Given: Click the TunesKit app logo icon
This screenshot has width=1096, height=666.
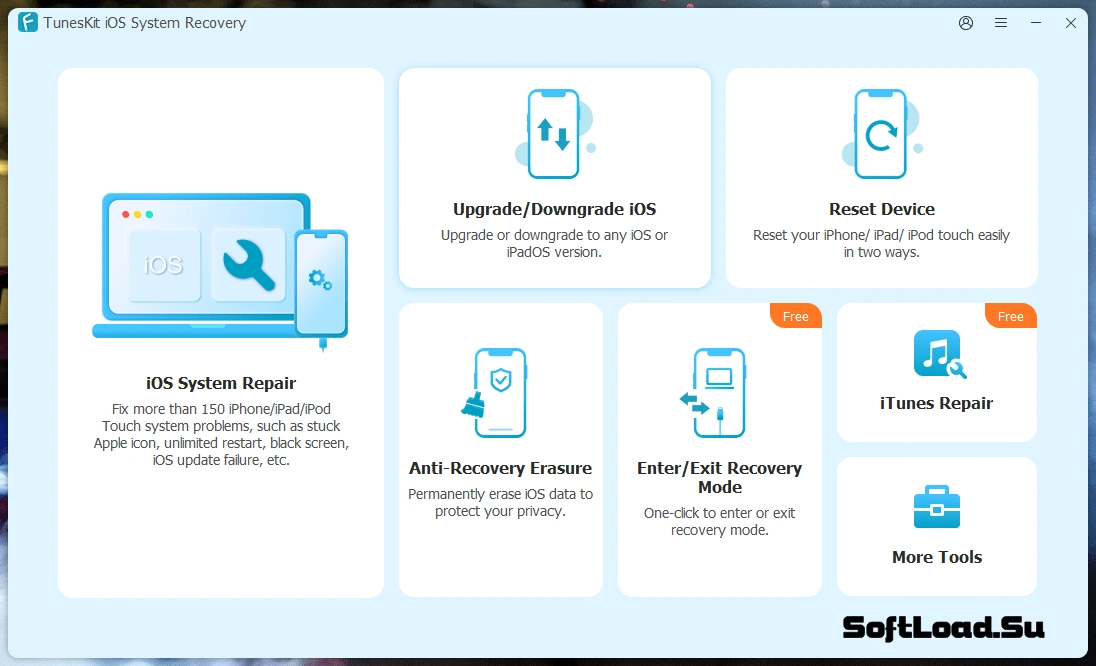Looking at the screenshot, I should [x=27, y=22].
